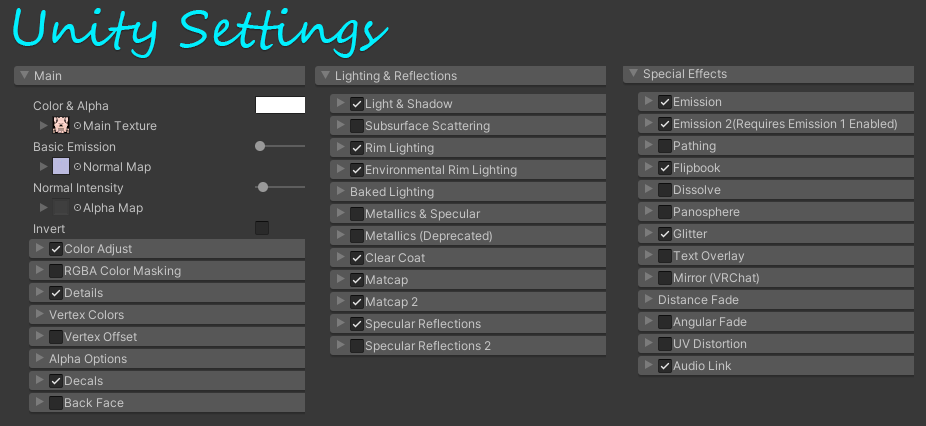Image resolution: width=926 pixels, height=426 pixels.
Task: Click the Normal Map object picker circle
Action: pyautogui.click(x=77, y=167)
